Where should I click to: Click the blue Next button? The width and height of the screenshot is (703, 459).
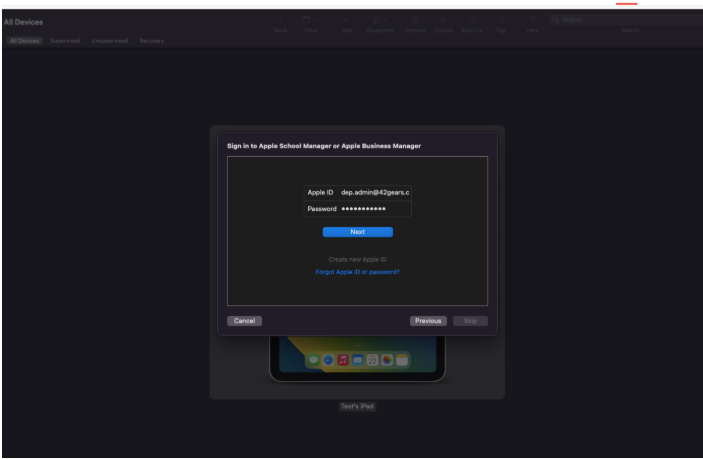(x=357, y=232)
